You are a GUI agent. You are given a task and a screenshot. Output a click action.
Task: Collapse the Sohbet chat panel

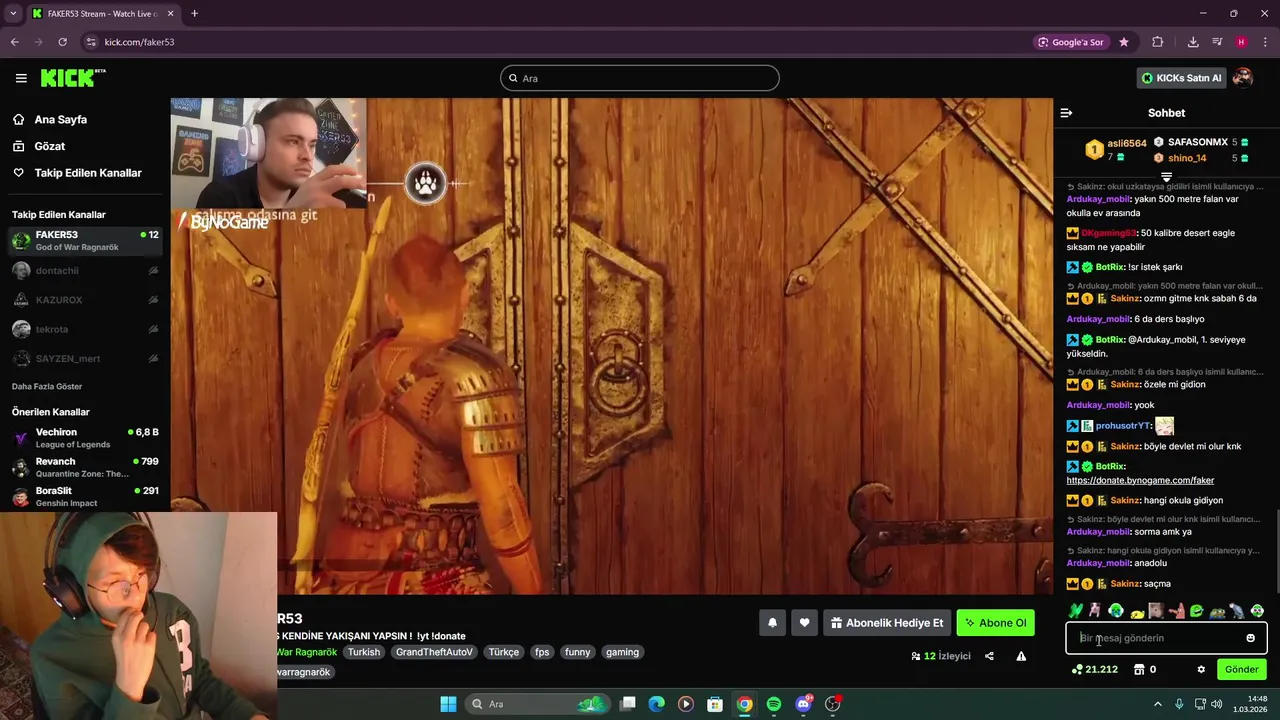coord(1066,113)
